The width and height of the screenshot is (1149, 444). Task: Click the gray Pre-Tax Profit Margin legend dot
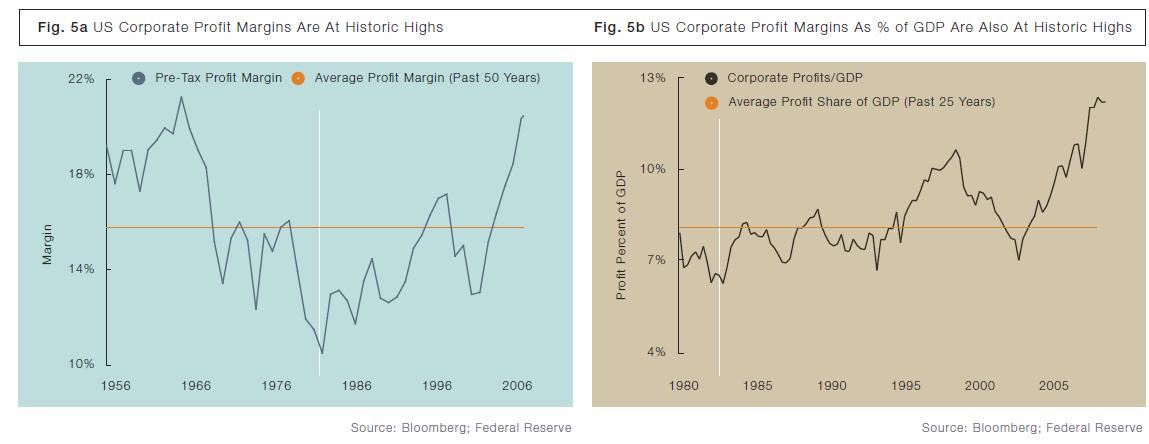click(139, 78)
